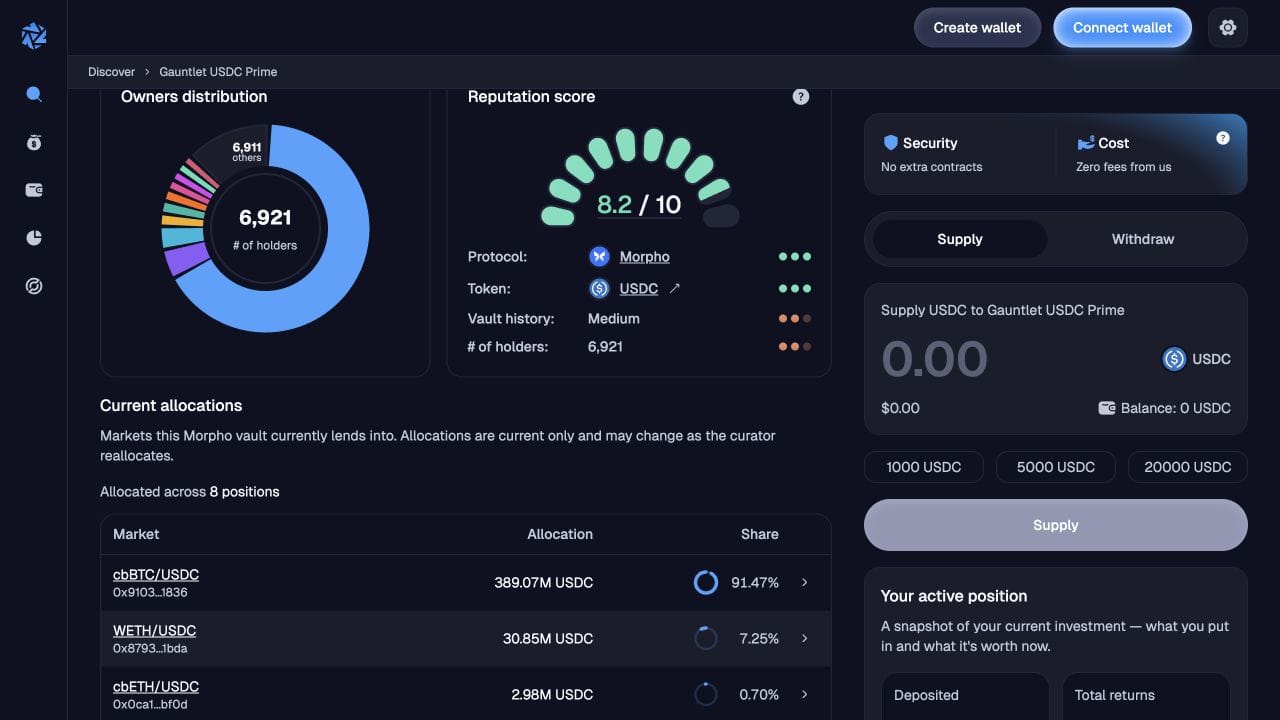Image resolution: width=1280 pixels, height=720 pixels.
Task: Click Gauntlet USDC Prime breadcrumb item
Action: click(218, 72)
